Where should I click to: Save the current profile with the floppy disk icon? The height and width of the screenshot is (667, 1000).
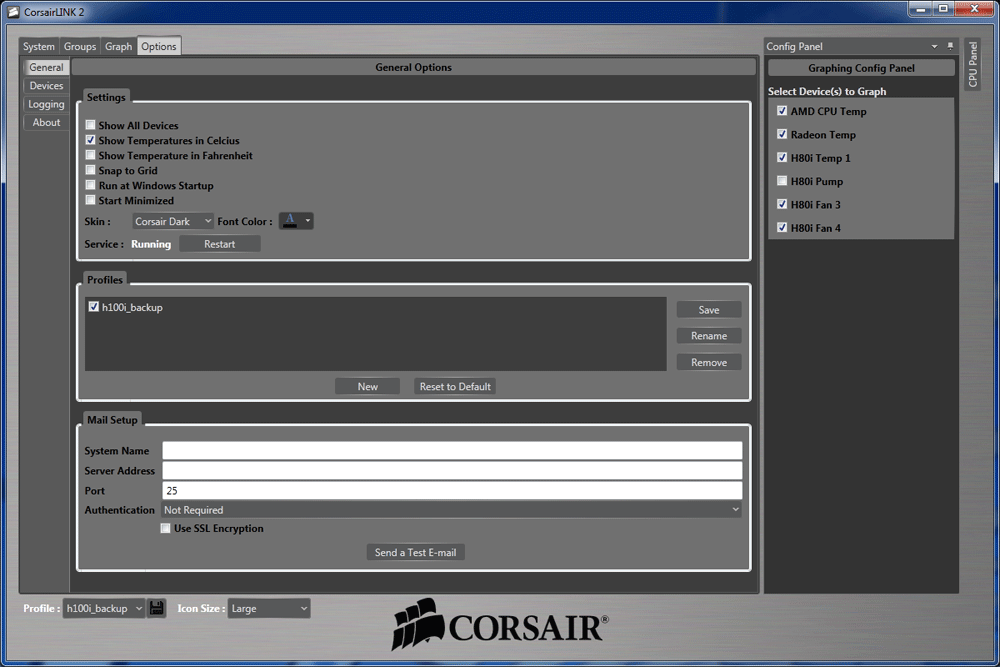coord(157,608)
